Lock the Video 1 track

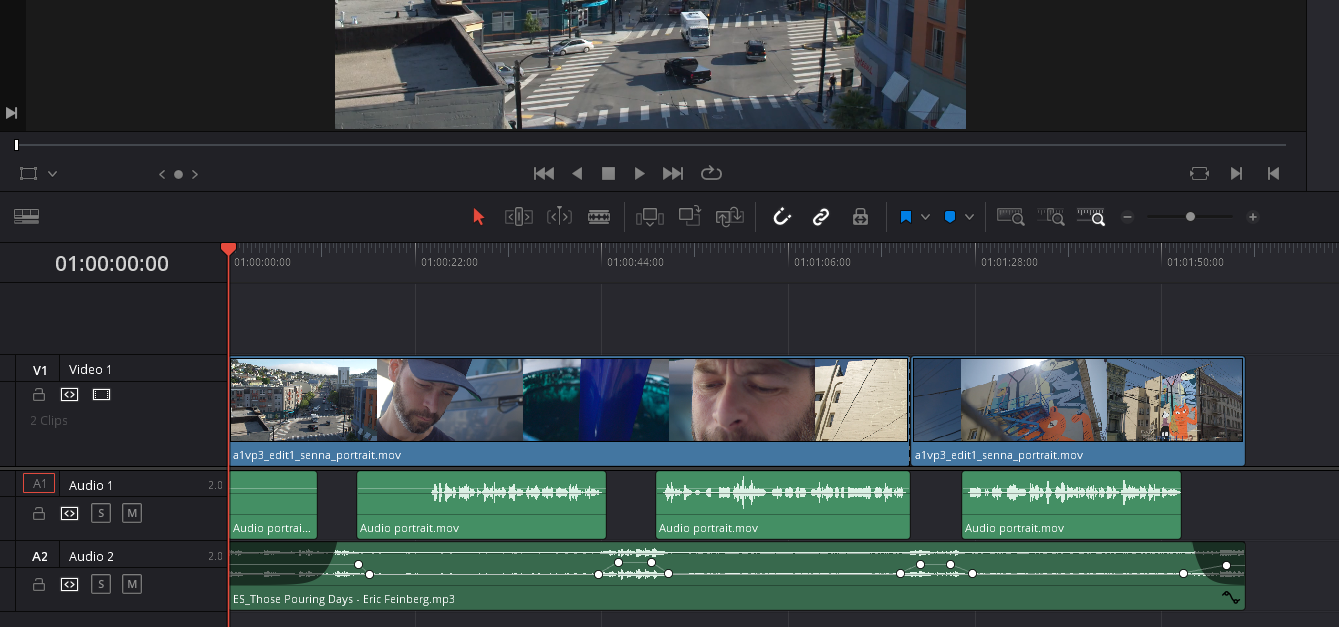point(38,394)
